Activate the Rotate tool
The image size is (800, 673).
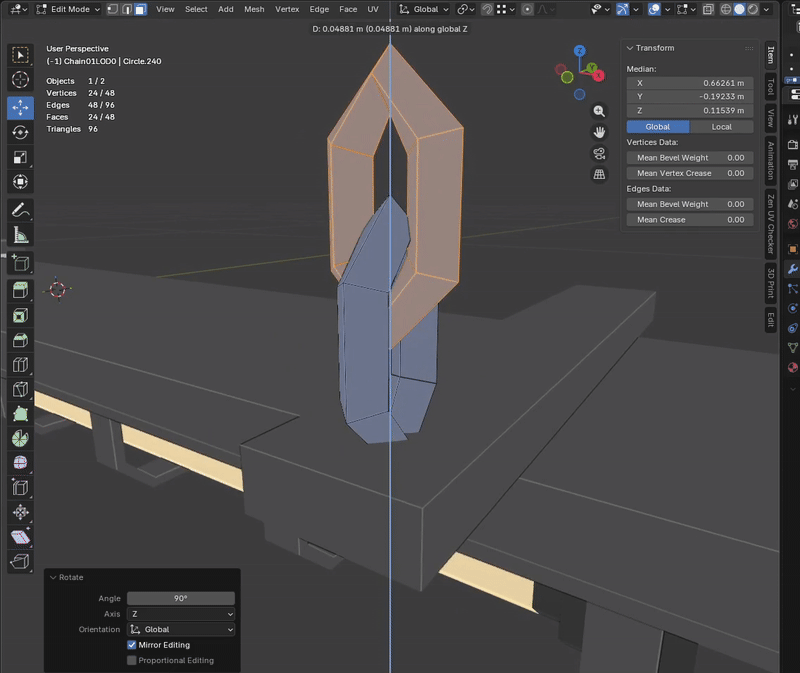pos(20,132)
